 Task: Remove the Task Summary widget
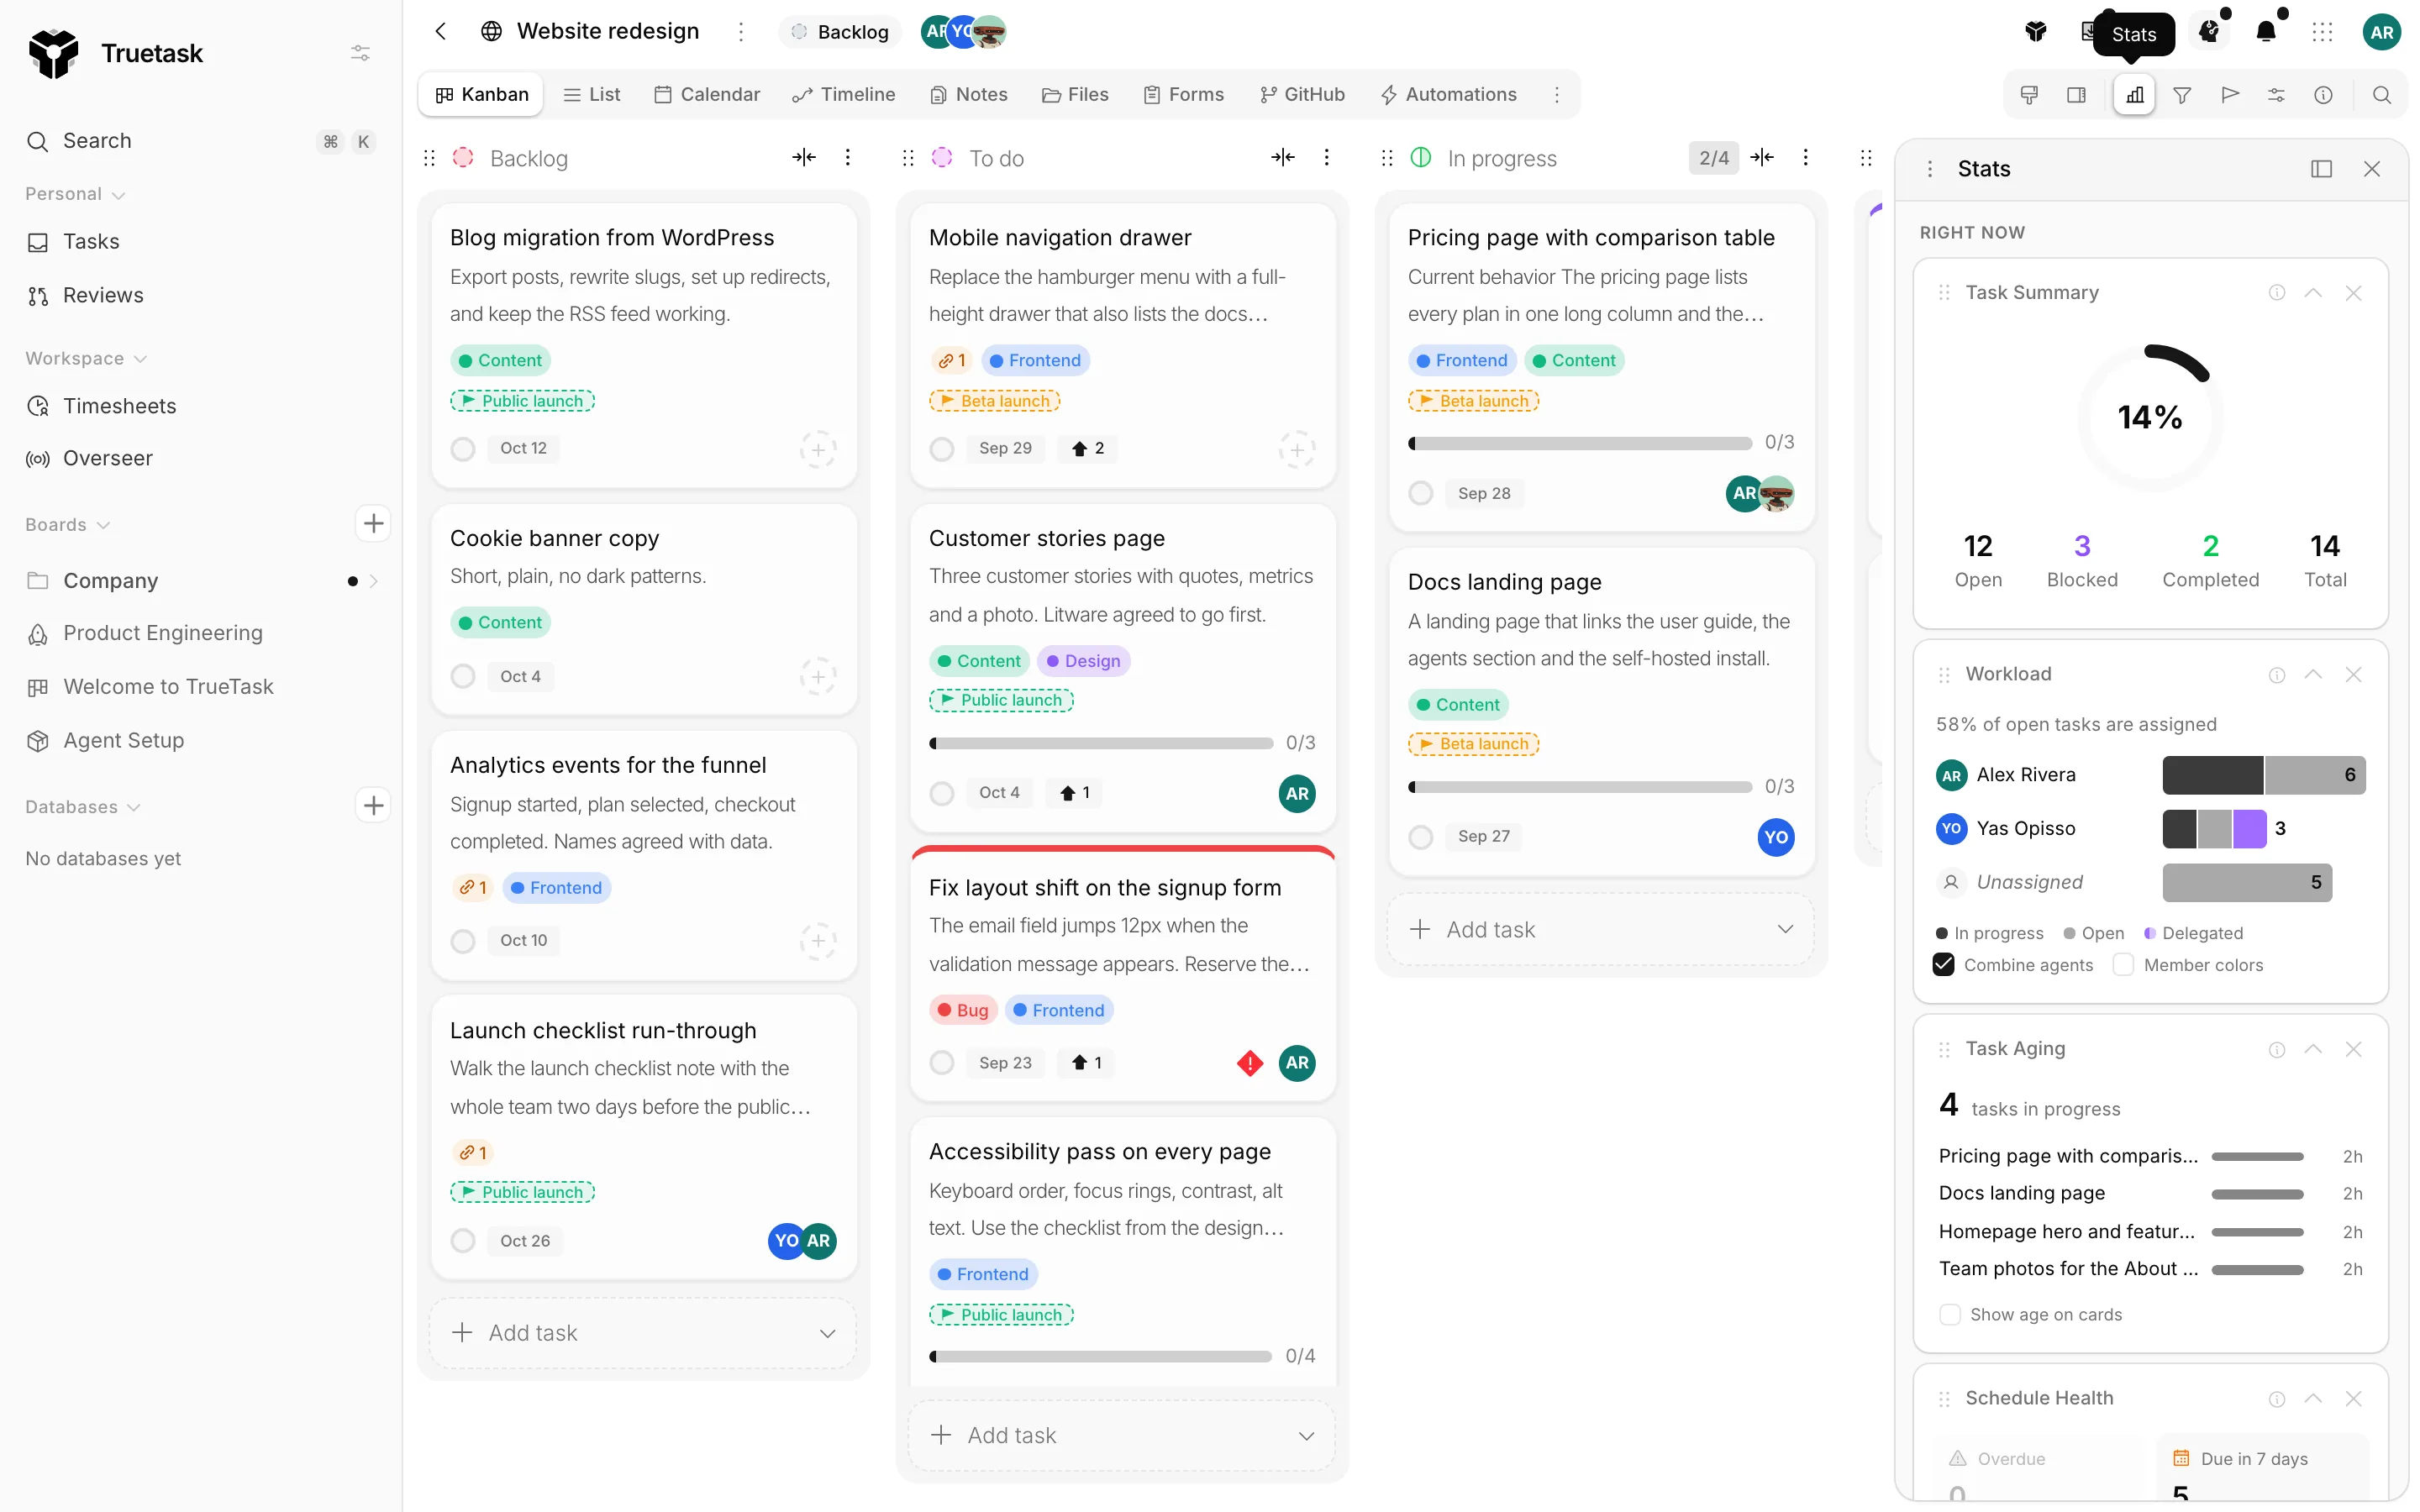click(2353, 293)
